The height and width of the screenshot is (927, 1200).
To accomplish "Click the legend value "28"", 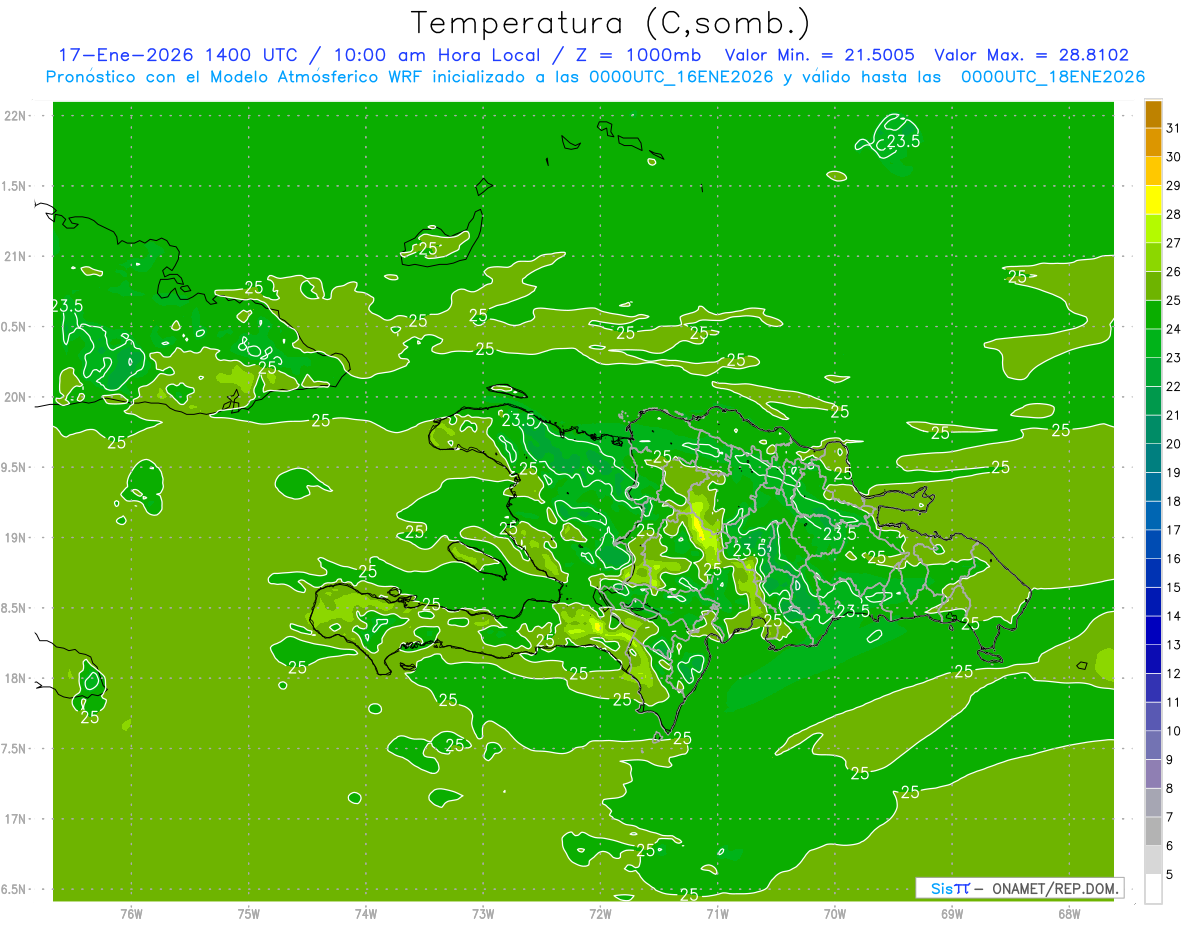I will click(1174, 214).
